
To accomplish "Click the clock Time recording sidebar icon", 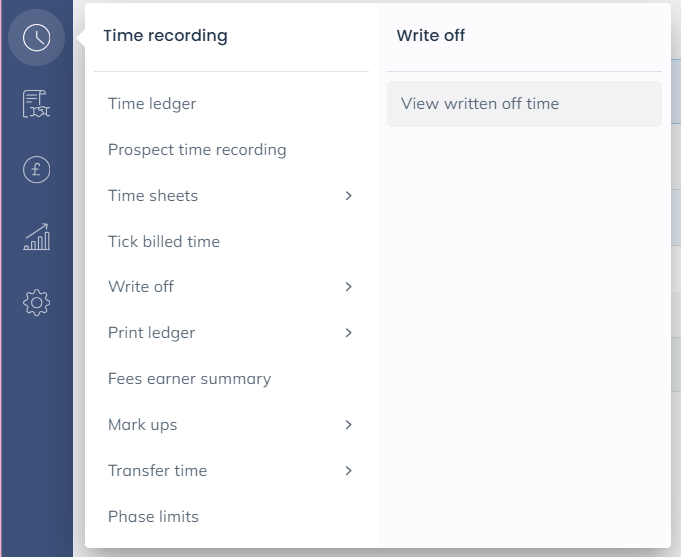I will point(36,38).
